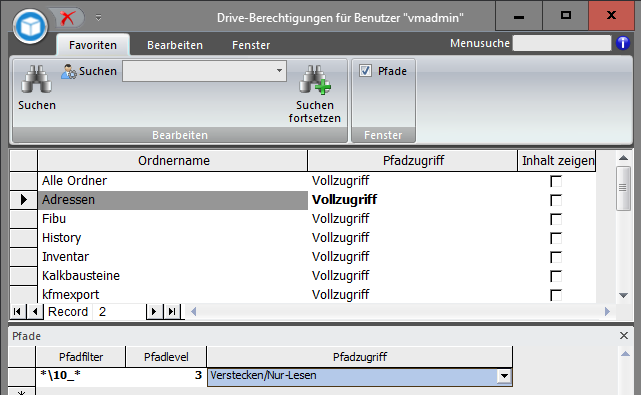This screenshot has height=395, width=641.
Task: Toggle Inhalt zeigen for Adressen
Action: [556, 200]
